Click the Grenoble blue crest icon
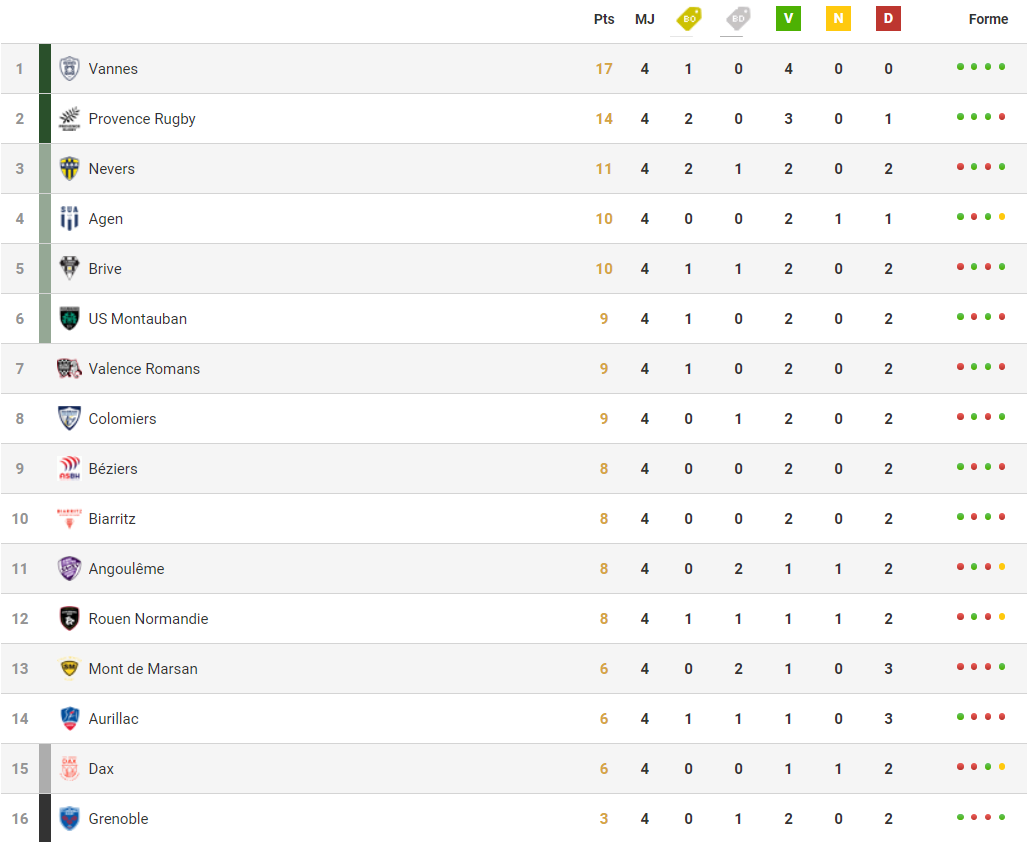 click(x=69, y=818)
